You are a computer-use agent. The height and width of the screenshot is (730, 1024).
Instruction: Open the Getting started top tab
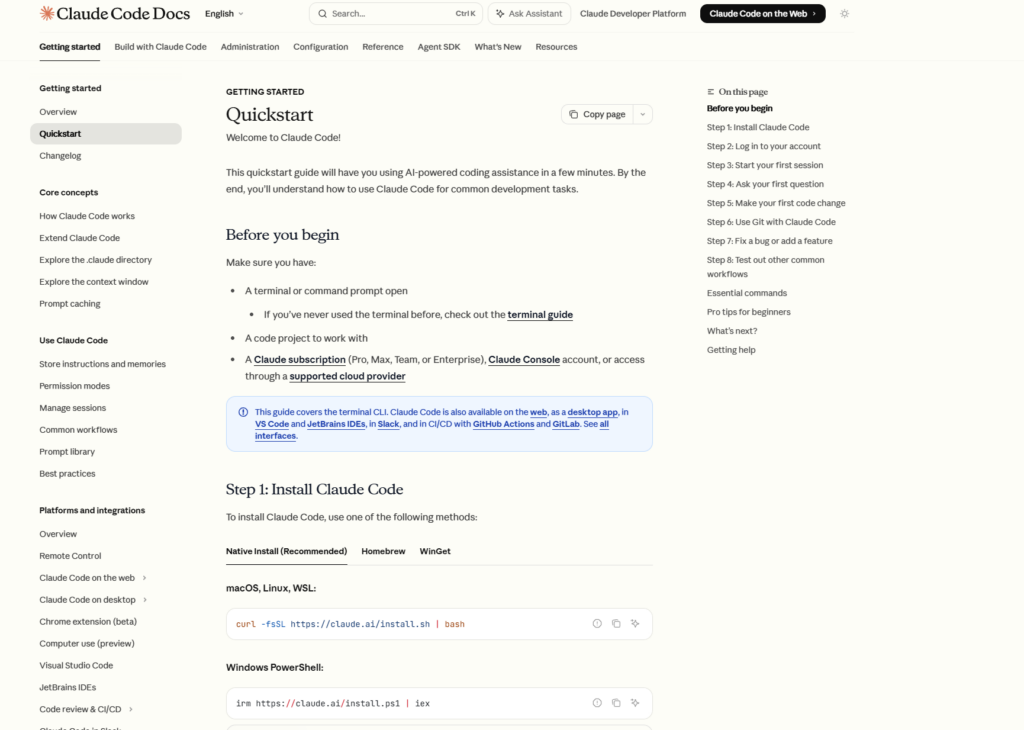click(x=70, y=47)
